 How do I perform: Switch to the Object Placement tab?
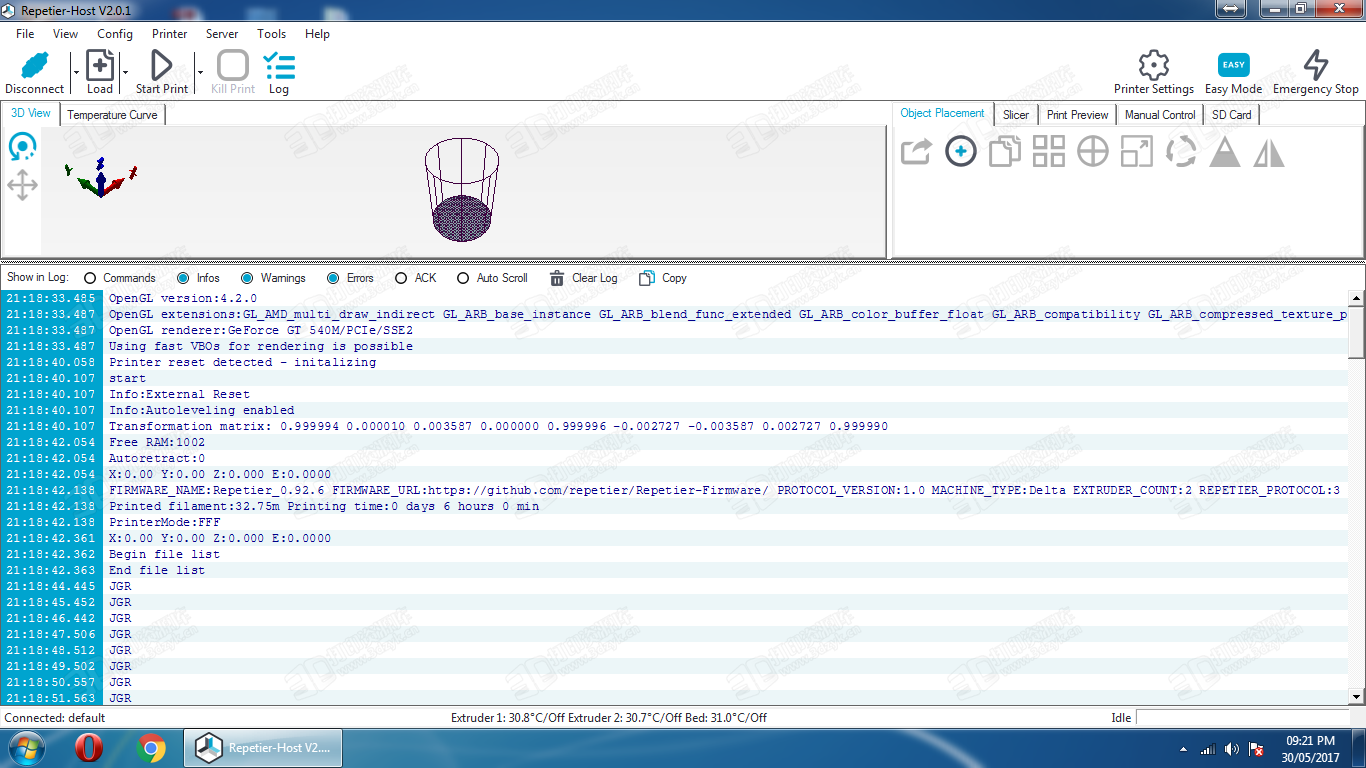tap(942, 113)
